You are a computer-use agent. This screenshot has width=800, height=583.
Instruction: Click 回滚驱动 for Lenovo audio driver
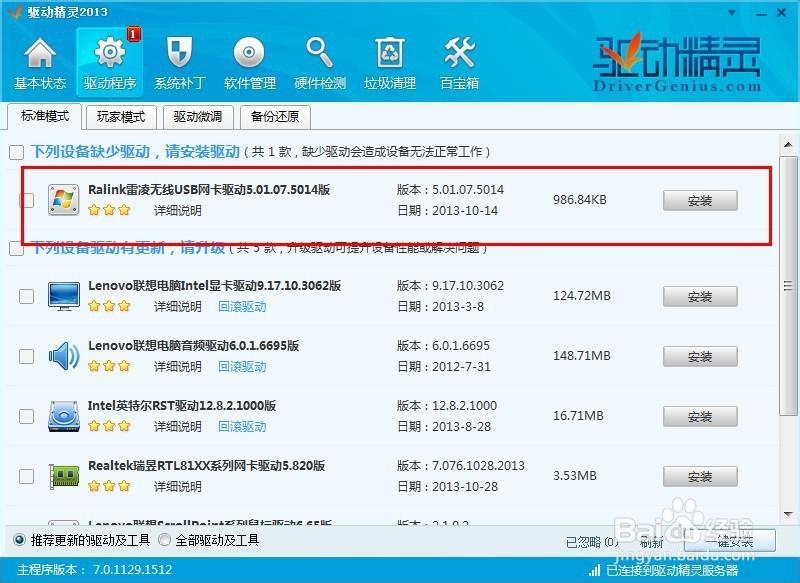point(242,366)
